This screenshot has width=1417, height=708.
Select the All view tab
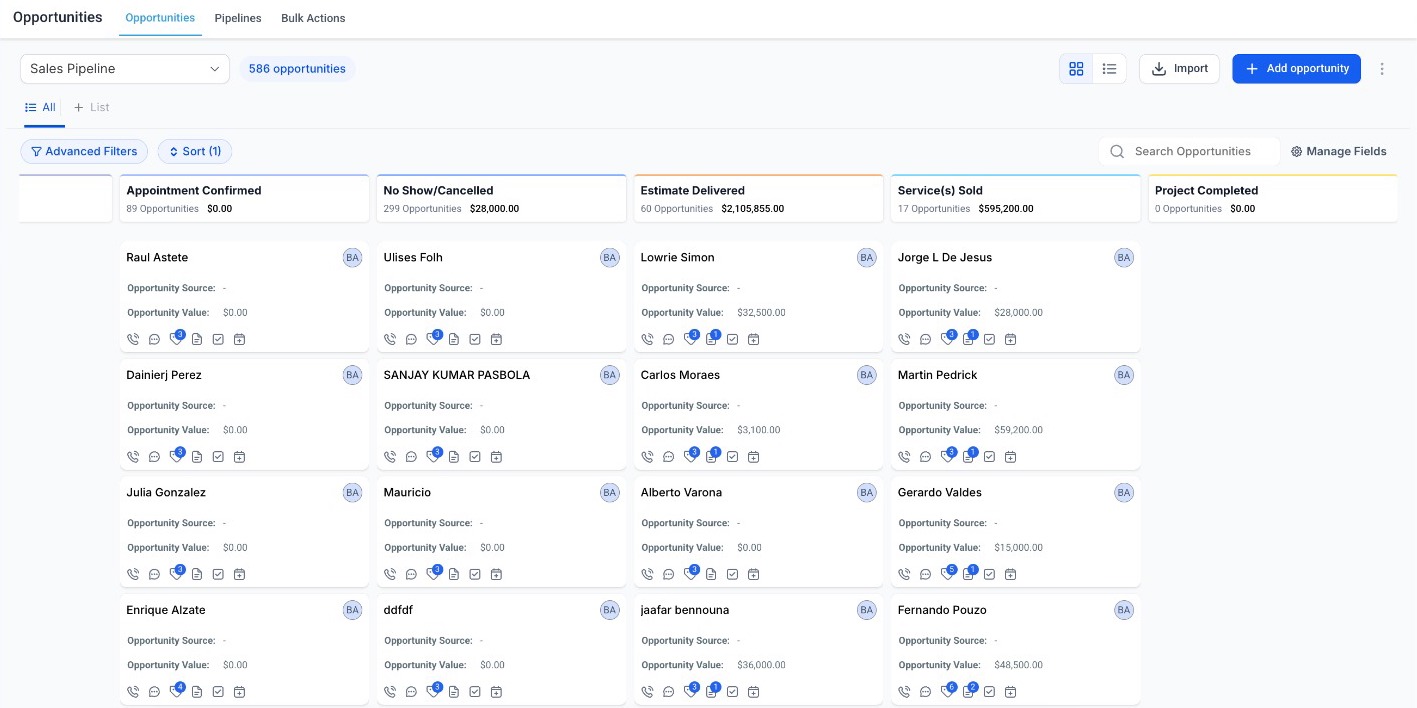click(41, 107)
